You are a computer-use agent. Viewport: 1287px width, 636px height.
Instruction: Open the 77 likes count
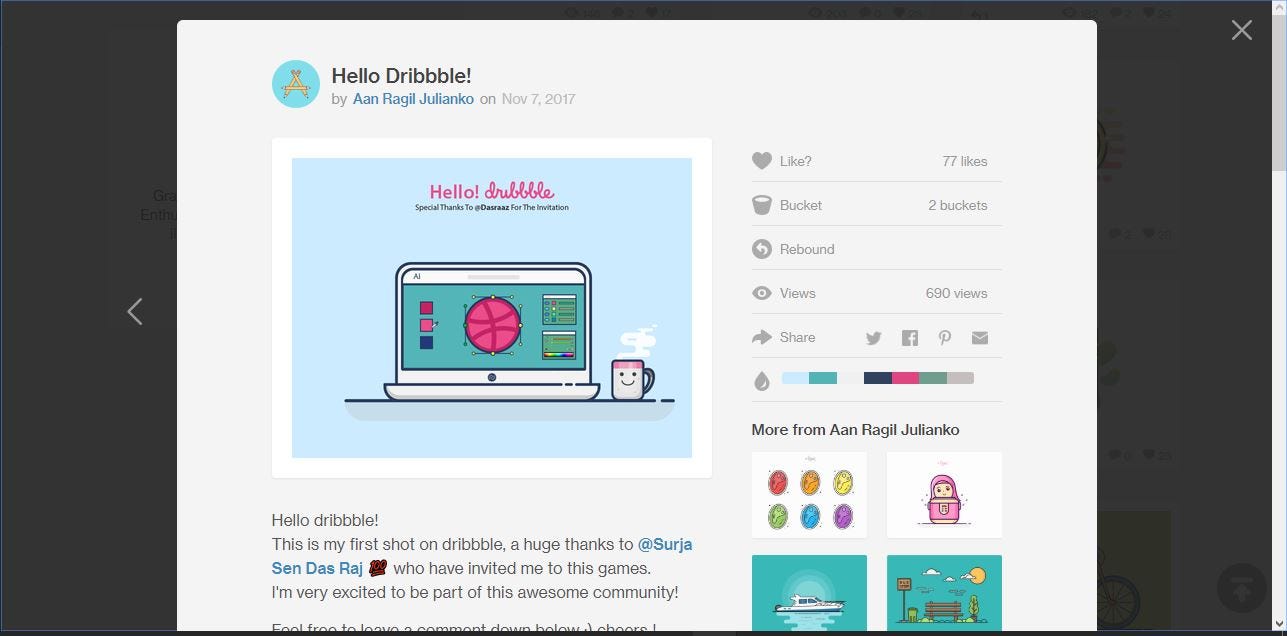[964, 161]
